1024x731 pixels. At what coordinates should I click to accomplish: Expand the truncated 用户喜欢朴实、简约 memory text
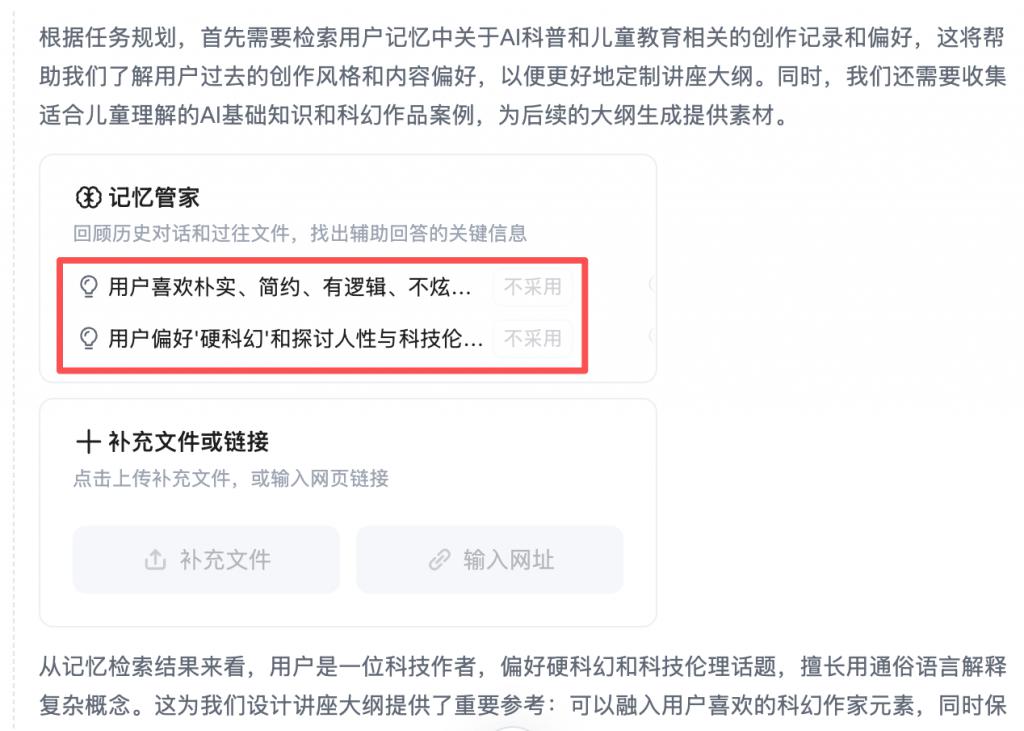coord(289,286)
